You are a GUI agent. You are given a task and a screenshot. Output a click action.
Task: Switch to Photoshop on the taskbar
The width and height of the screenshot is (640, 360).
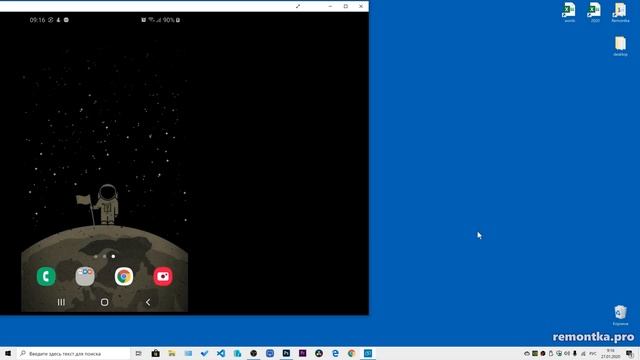click(286, 353)
